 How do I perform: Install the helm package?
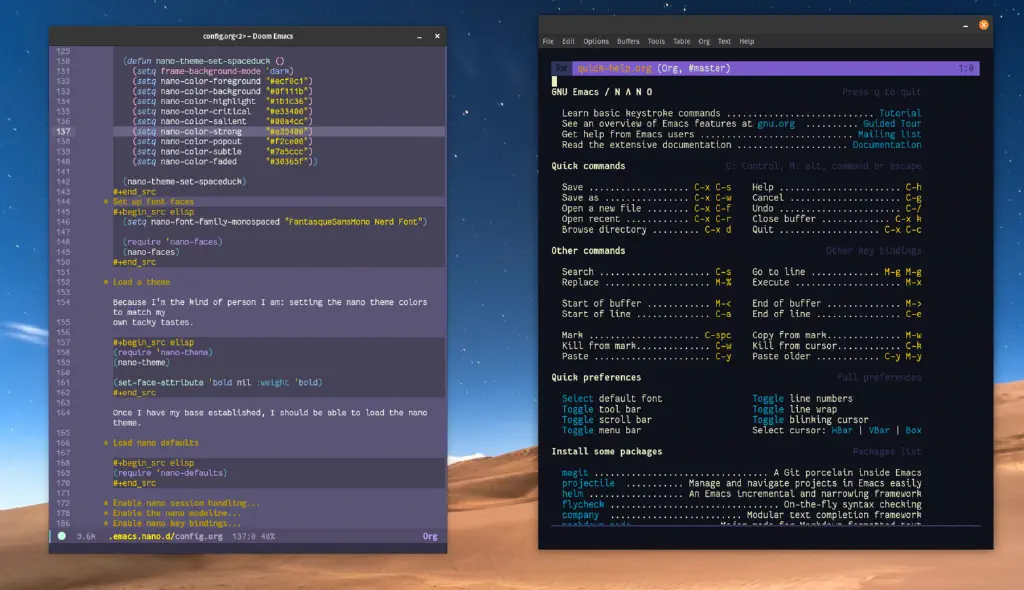[572, 493]
